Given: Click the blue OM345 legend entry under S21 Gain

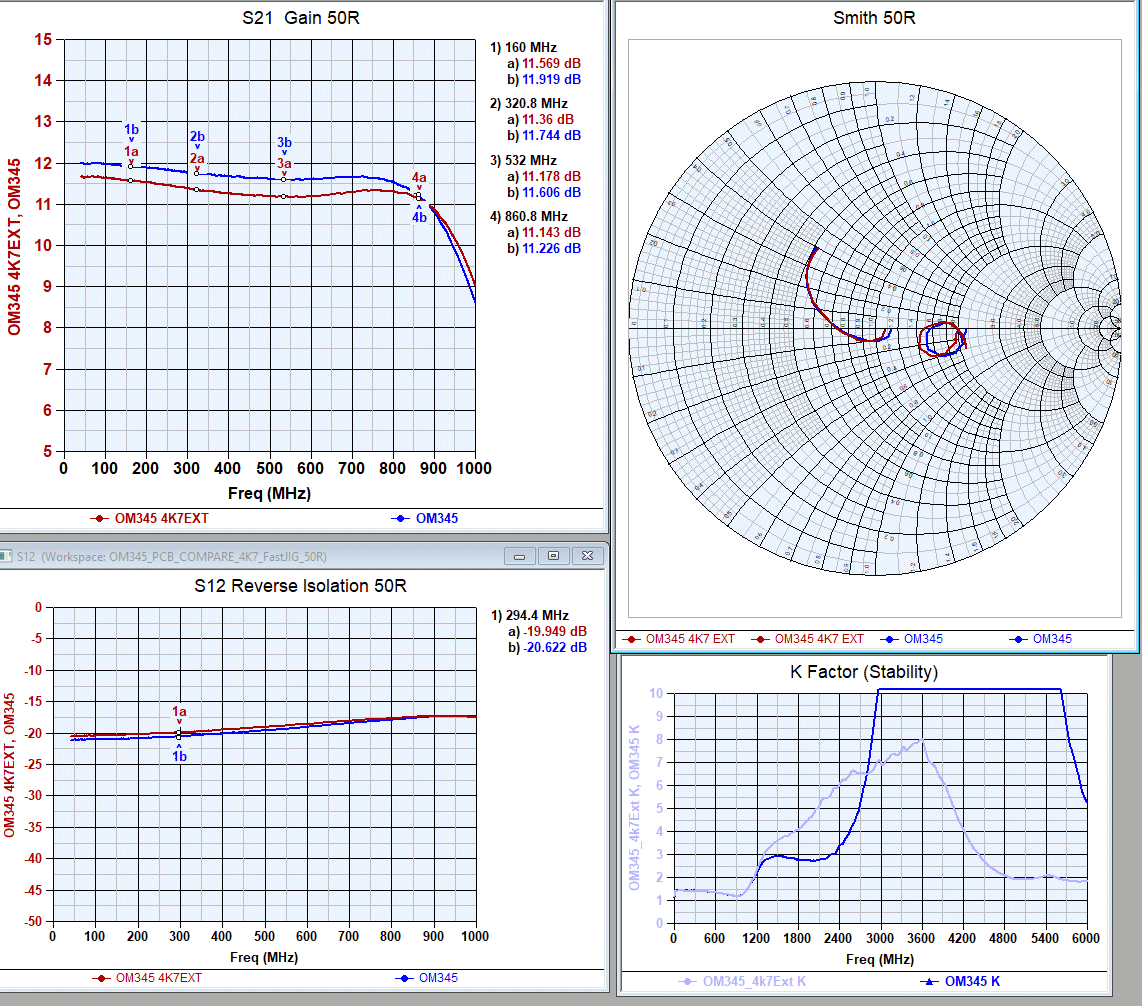Looking at the screenshot, I should coord(425,519).
